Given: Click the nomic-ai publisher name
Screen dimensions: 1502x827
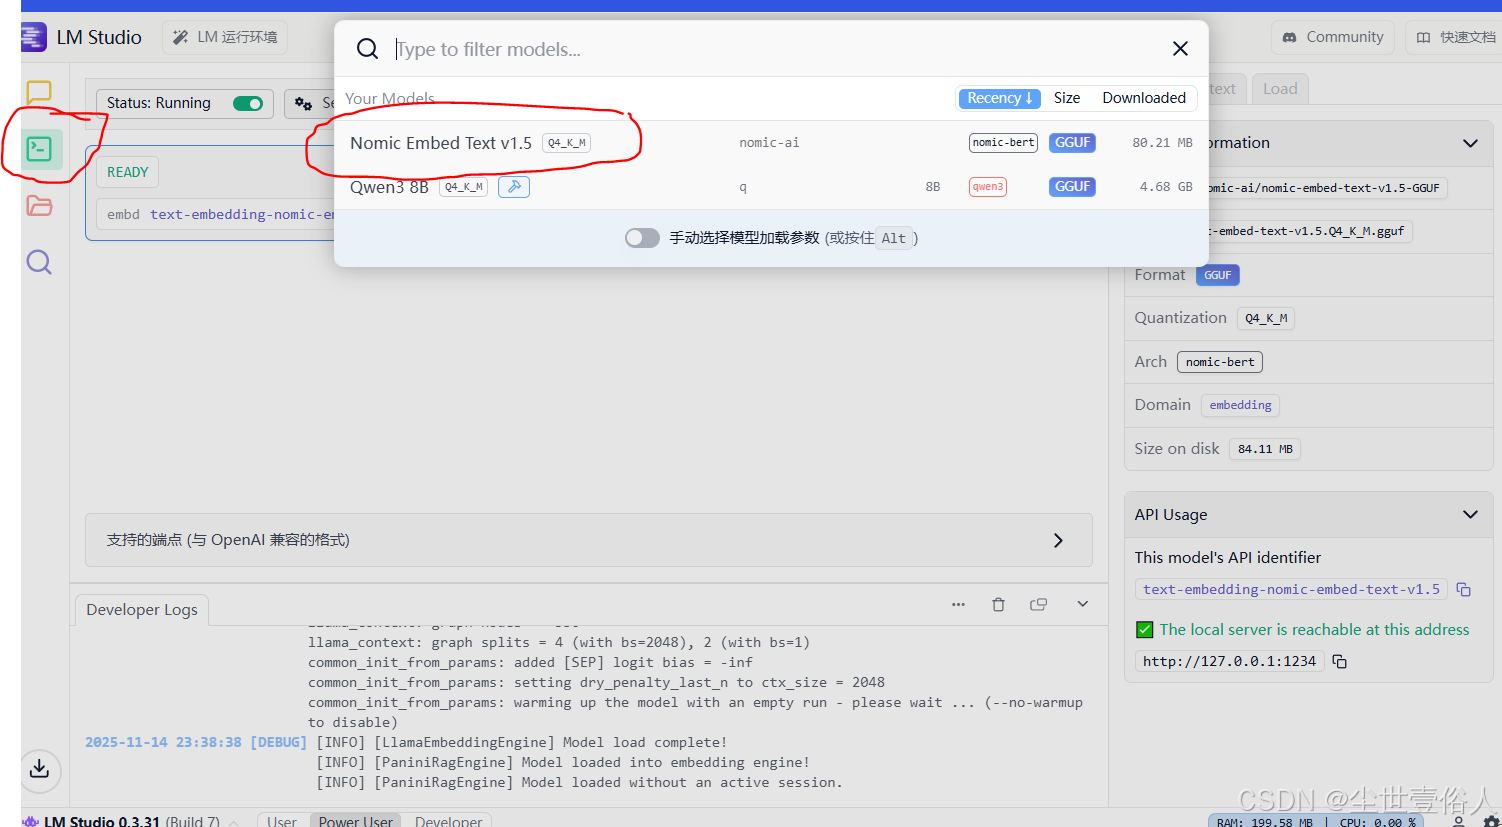Looking at the screenshot, I should coord(769,143).
